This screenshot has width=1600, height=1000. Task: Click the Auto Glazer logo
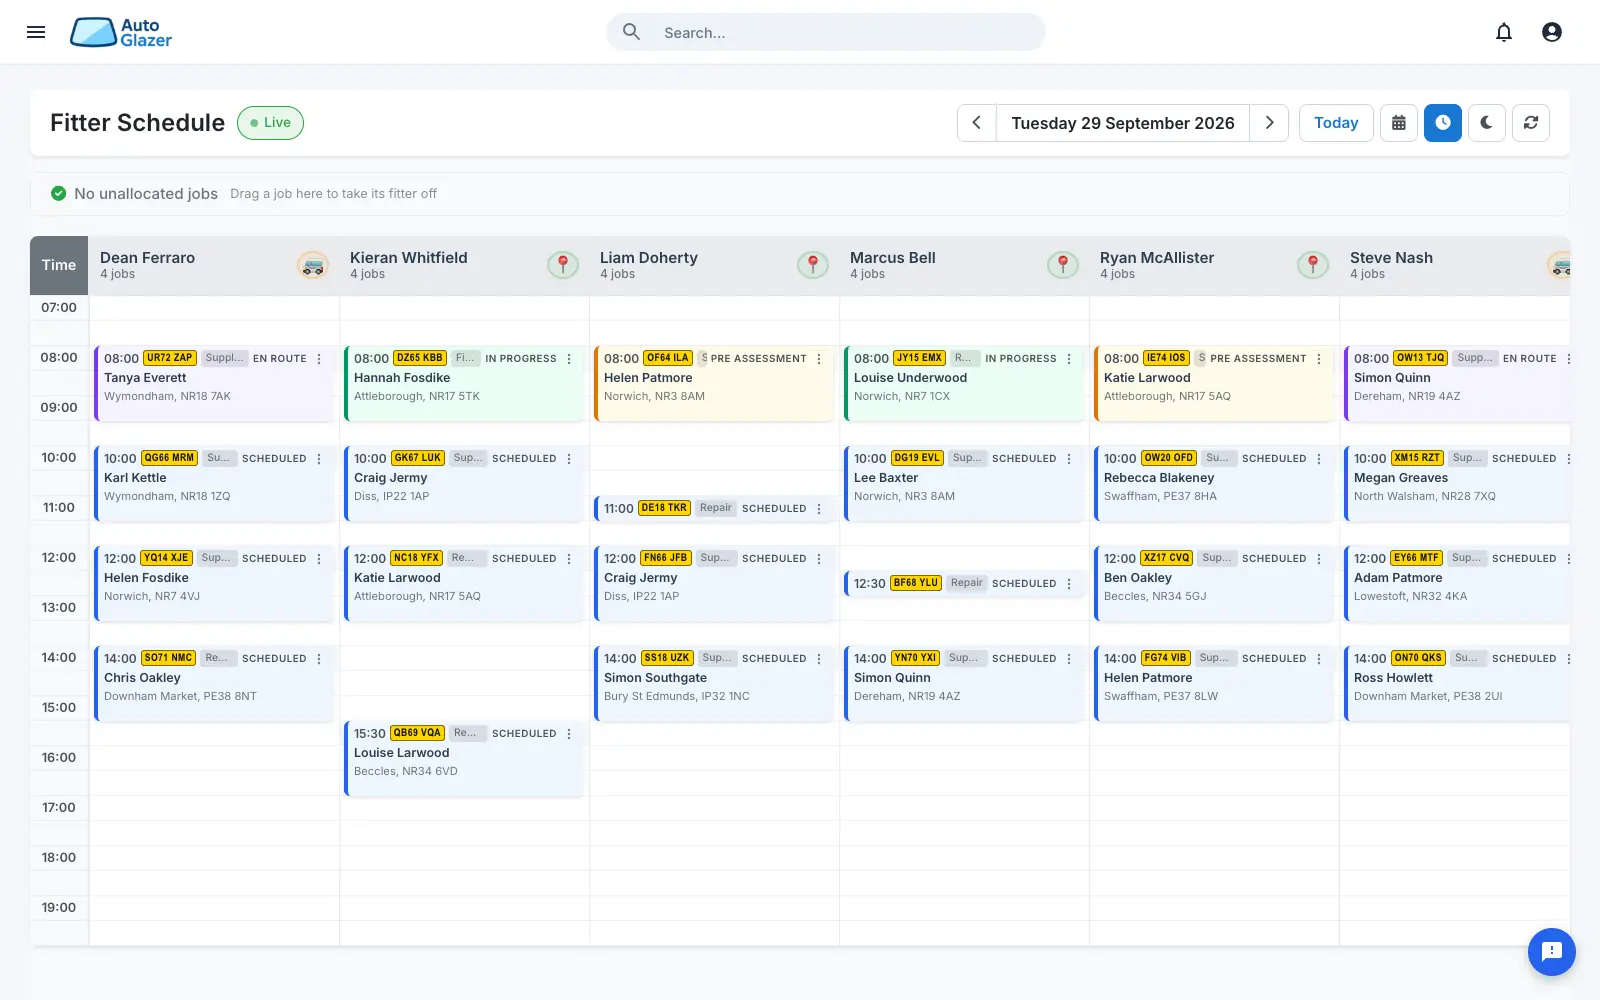(x=121, y=32)
